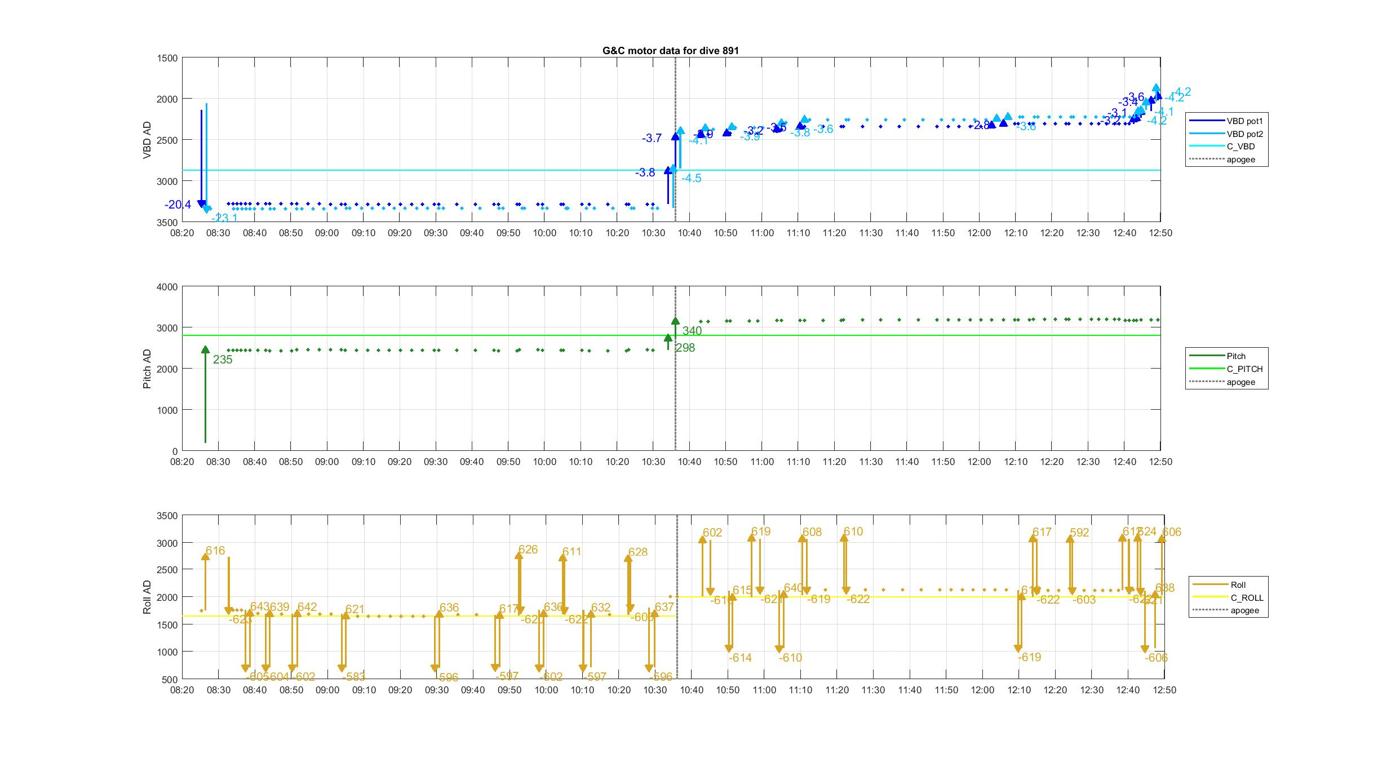Click the '616' roll data label
The height and width of the screenshot is (764, 1400).
pyautogui.click(x=215, y=551)
